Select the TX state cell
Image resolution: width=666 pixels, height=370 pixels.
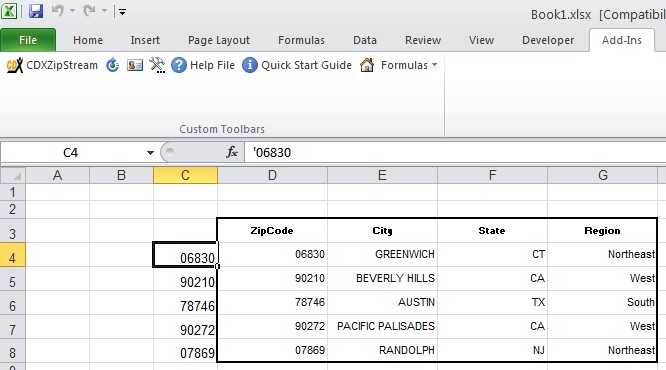click(x=492, y=302)
